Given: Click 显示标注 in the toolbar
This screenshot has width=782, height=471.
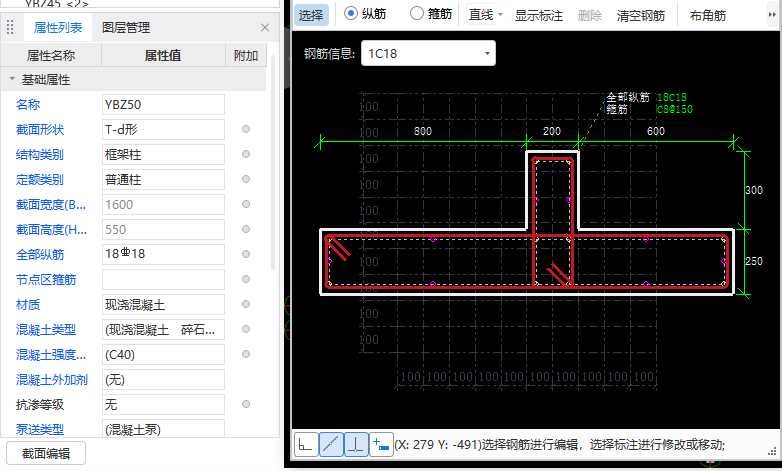Looking at the screenshot, I should 539,15.
